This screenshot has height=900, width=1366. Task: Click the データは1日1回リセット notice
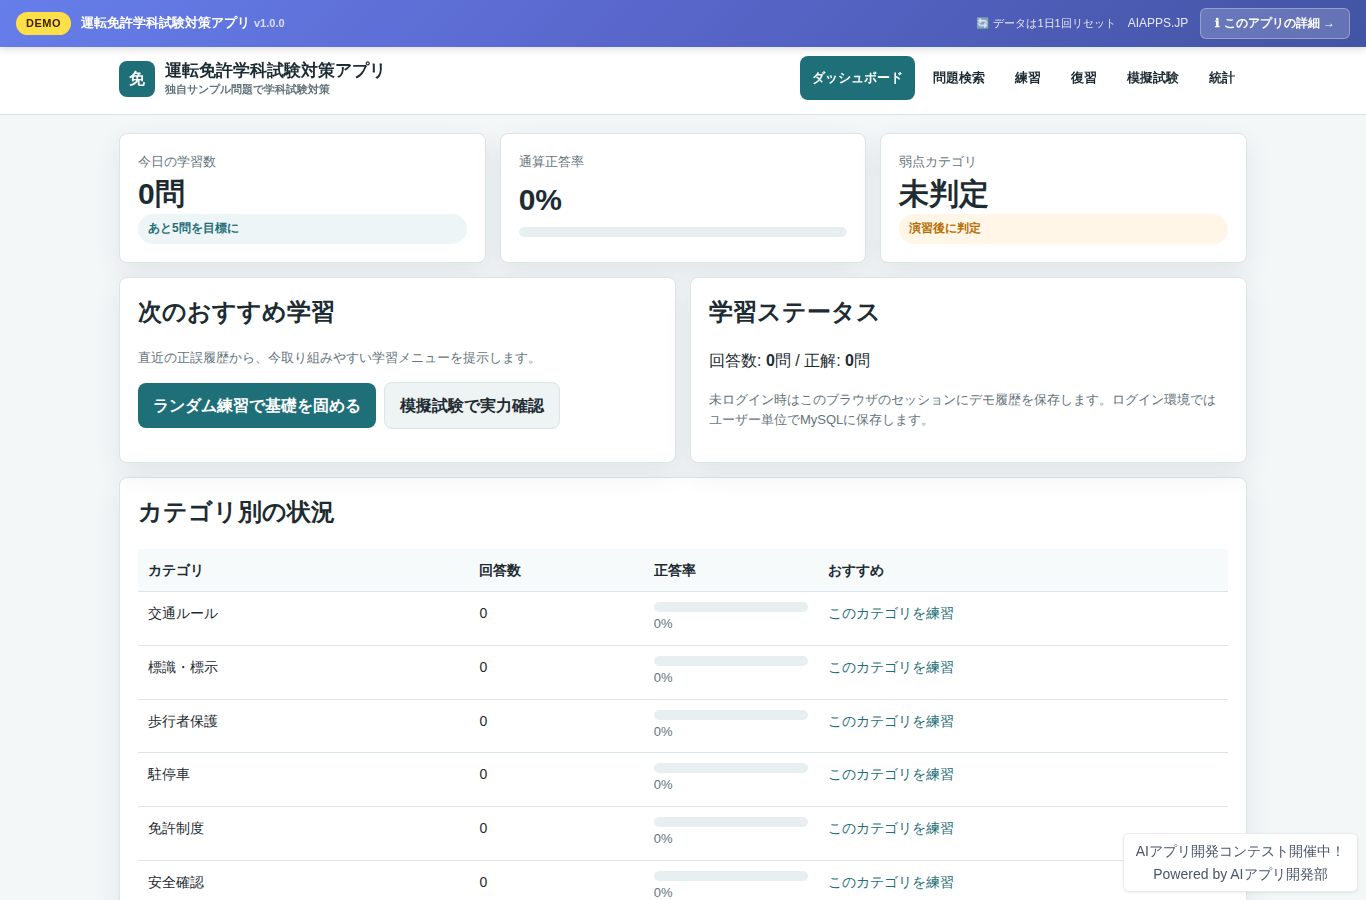[x=1046, y=23]
